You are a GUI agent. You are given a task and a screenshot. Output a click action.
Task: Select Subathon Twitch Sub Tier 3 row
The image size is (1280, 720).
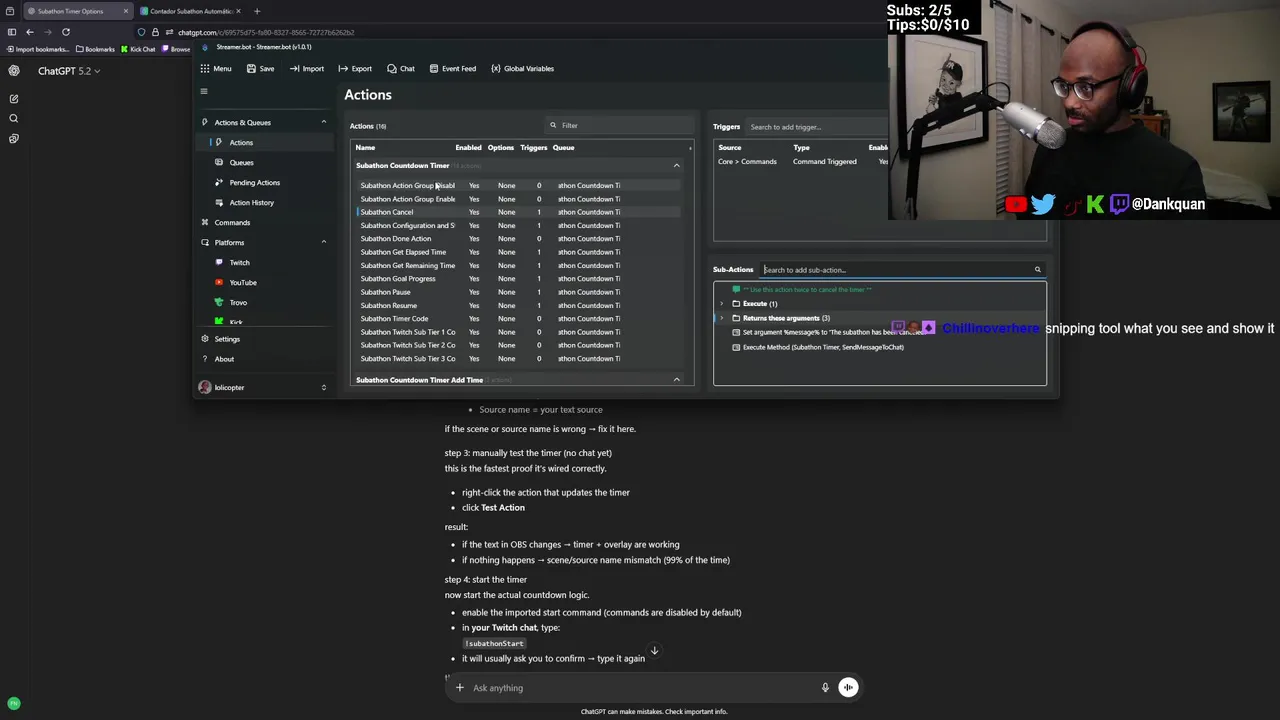tap(518, 358)
